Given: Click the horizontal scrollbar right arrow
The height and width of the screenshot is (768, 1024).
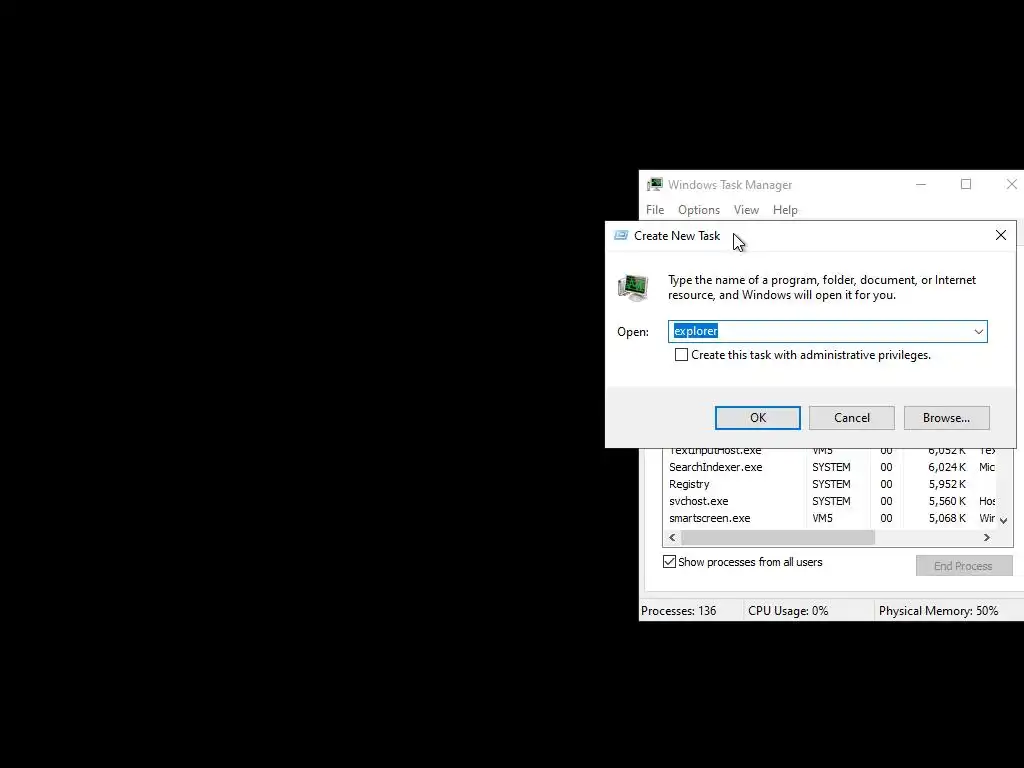Looking at the screenshot, I should click(987, 537).
